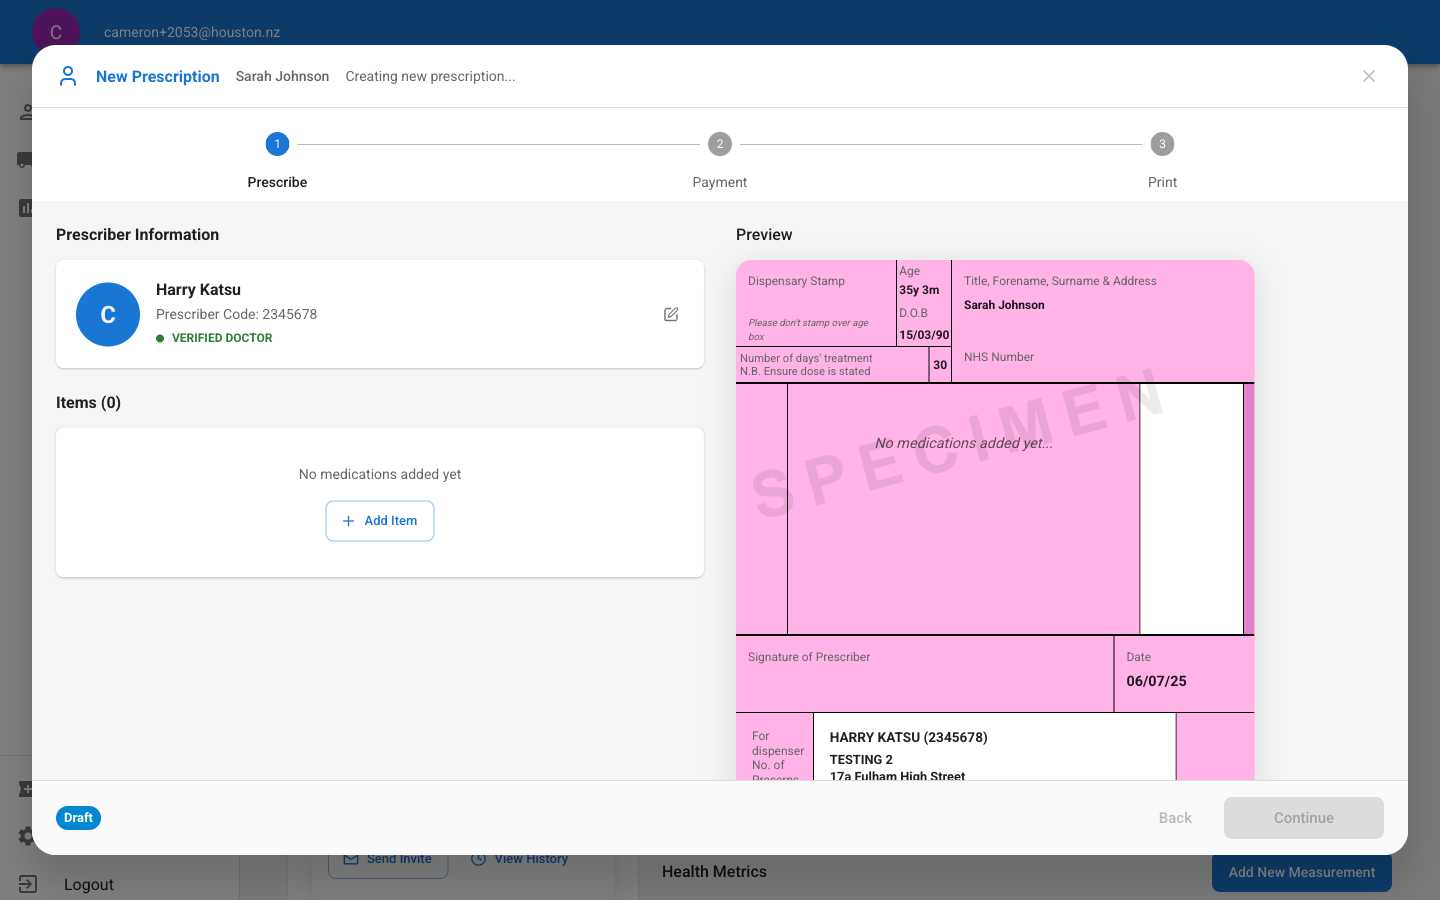Click the 35y 3m age value in preview
This screenshot has width=1440, height=900.
tap(919, 290)
